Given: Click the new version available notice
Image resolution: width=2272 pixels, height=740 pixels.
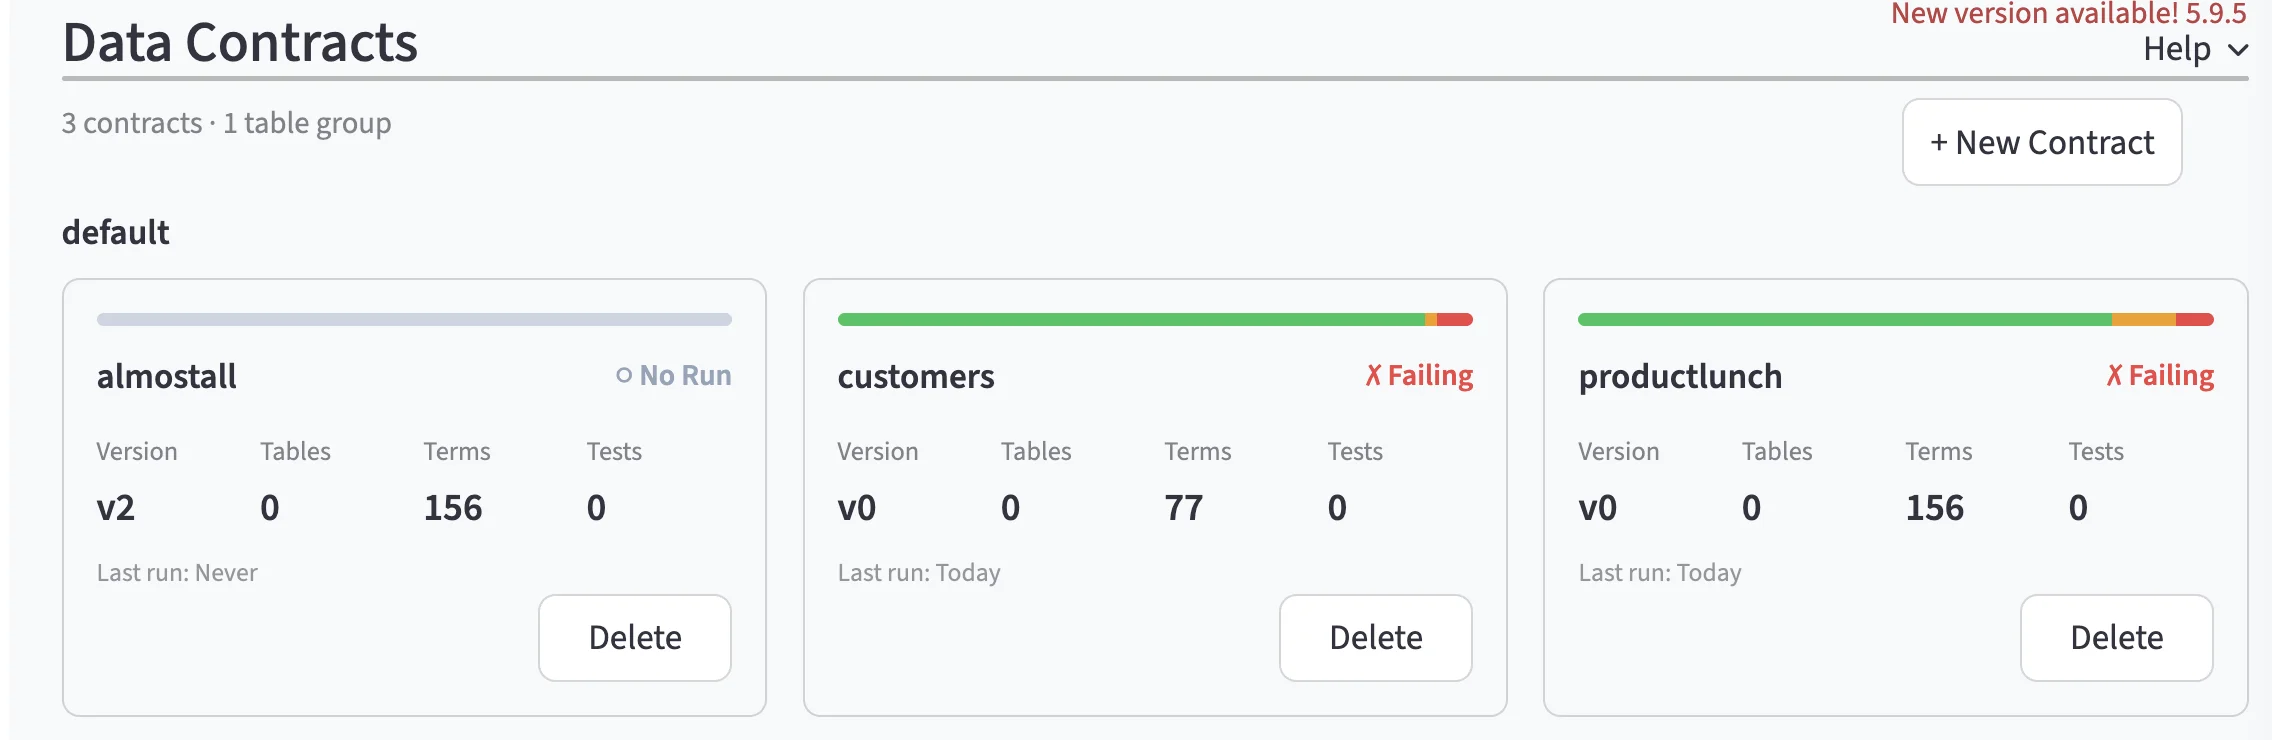Looking at the screenshot, I should point(2068,14).
